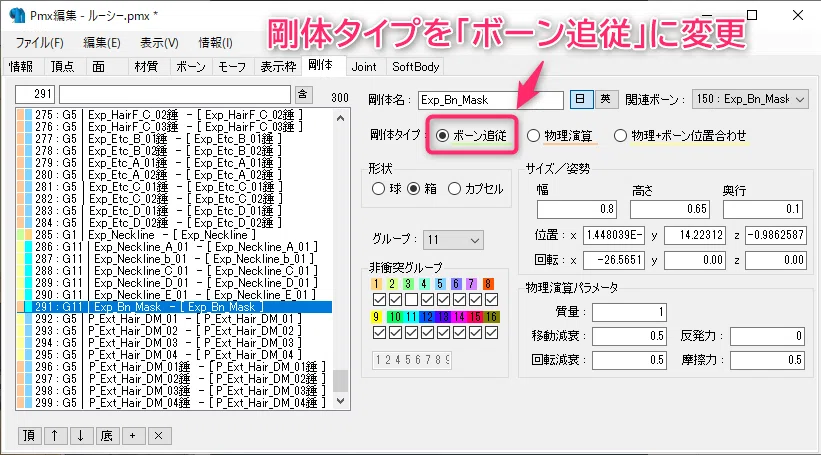Switch to the 表示枠 tab
The width and height of the screenshot is (821, 455).
(278, 66)
